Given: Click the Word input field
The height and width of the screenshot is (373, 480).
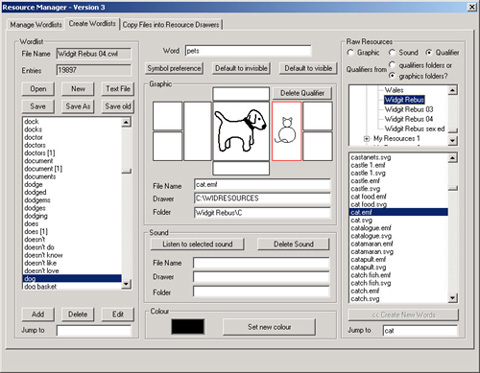Looking at the screenshot, I should (x=248, y=51).
